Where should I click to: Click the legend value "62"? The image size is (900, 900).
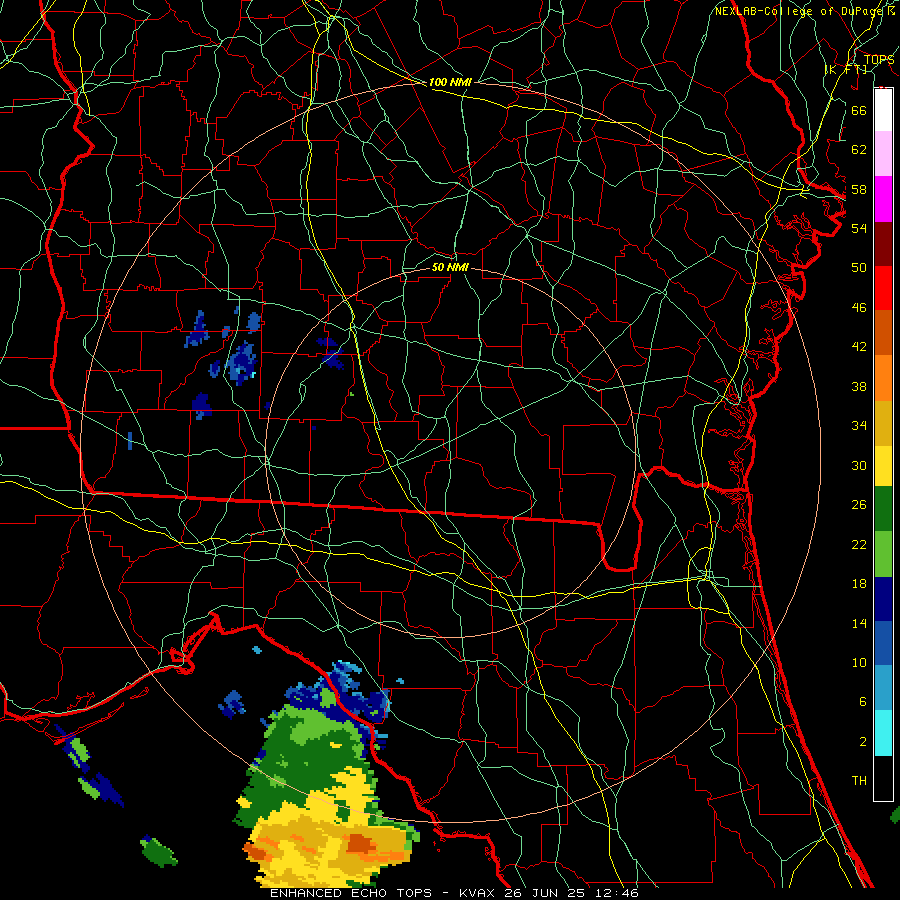tap(859, 150)
